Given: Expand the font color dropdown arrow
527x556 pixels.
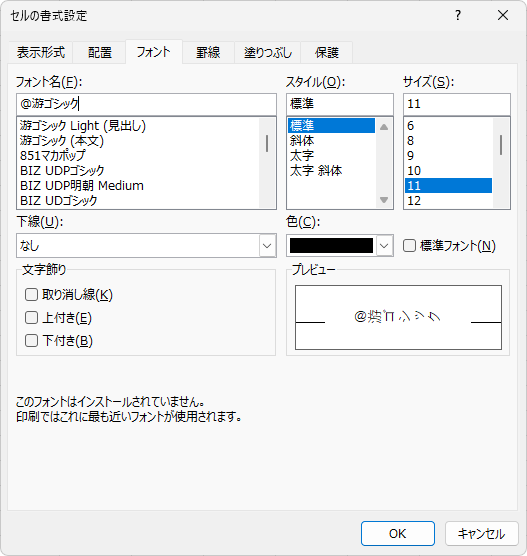Looking at the screenshot, I should pyautogui.click(x=384, y=245).
